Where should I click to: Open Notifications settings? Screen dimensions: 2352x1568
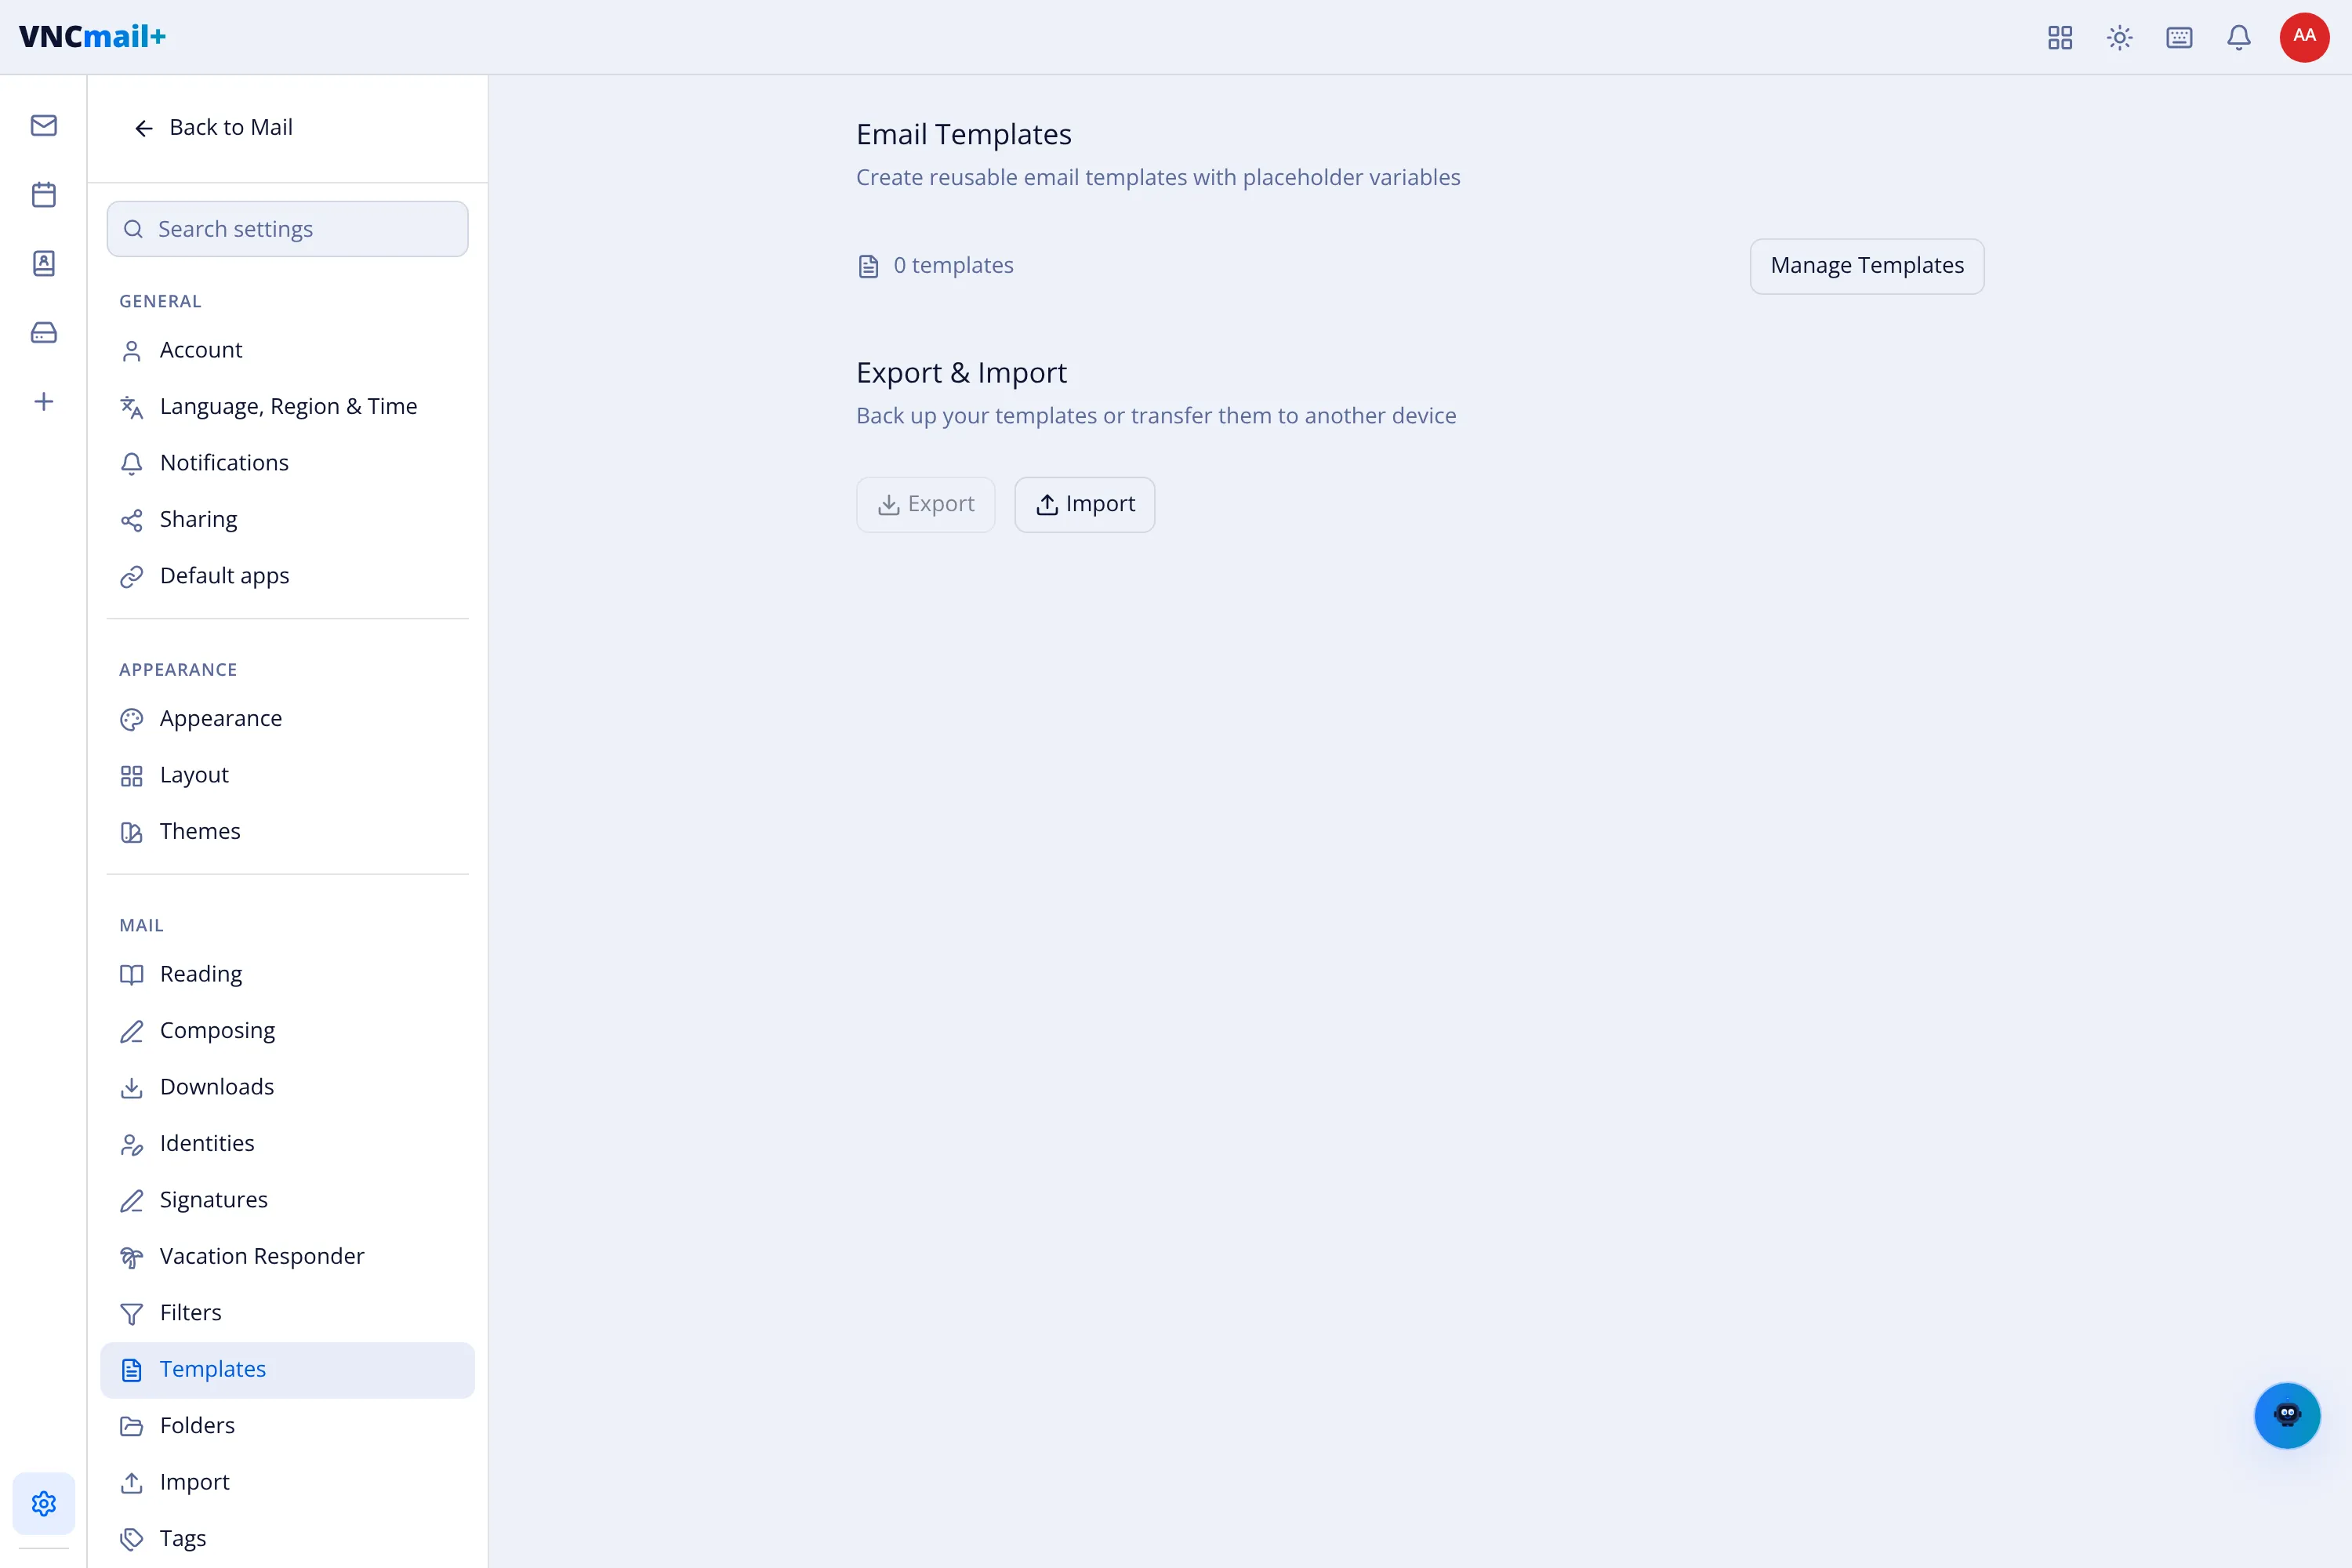click(288, 463)
